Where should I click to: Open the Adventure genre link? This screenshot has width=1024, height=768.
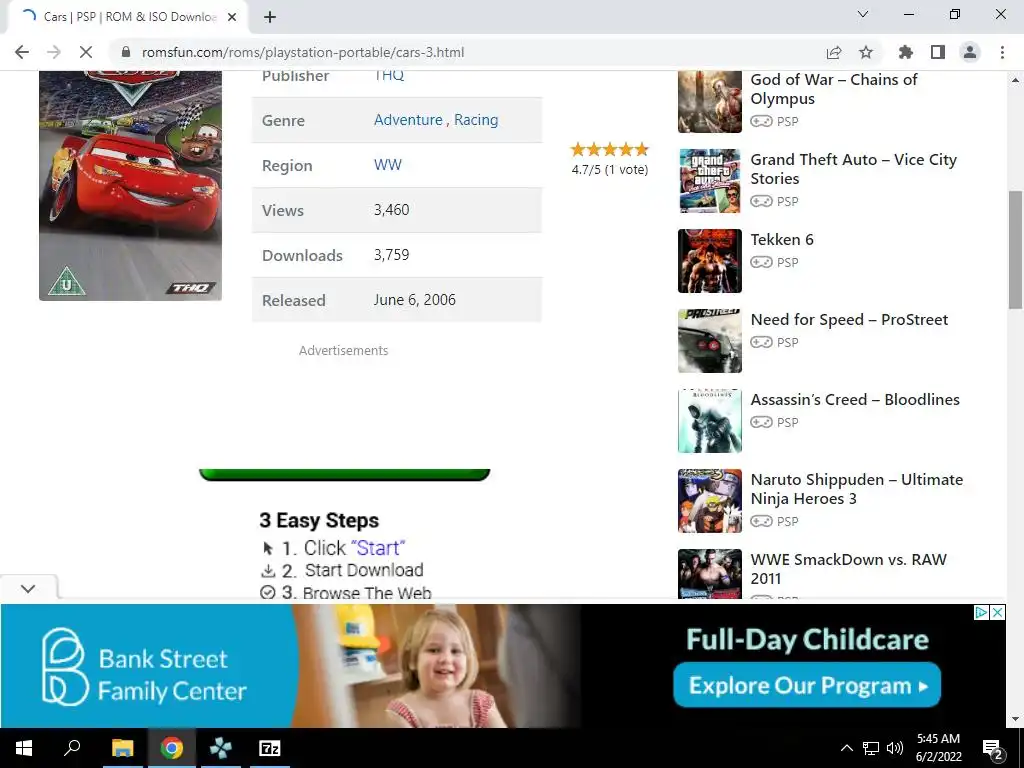[408, 120]
